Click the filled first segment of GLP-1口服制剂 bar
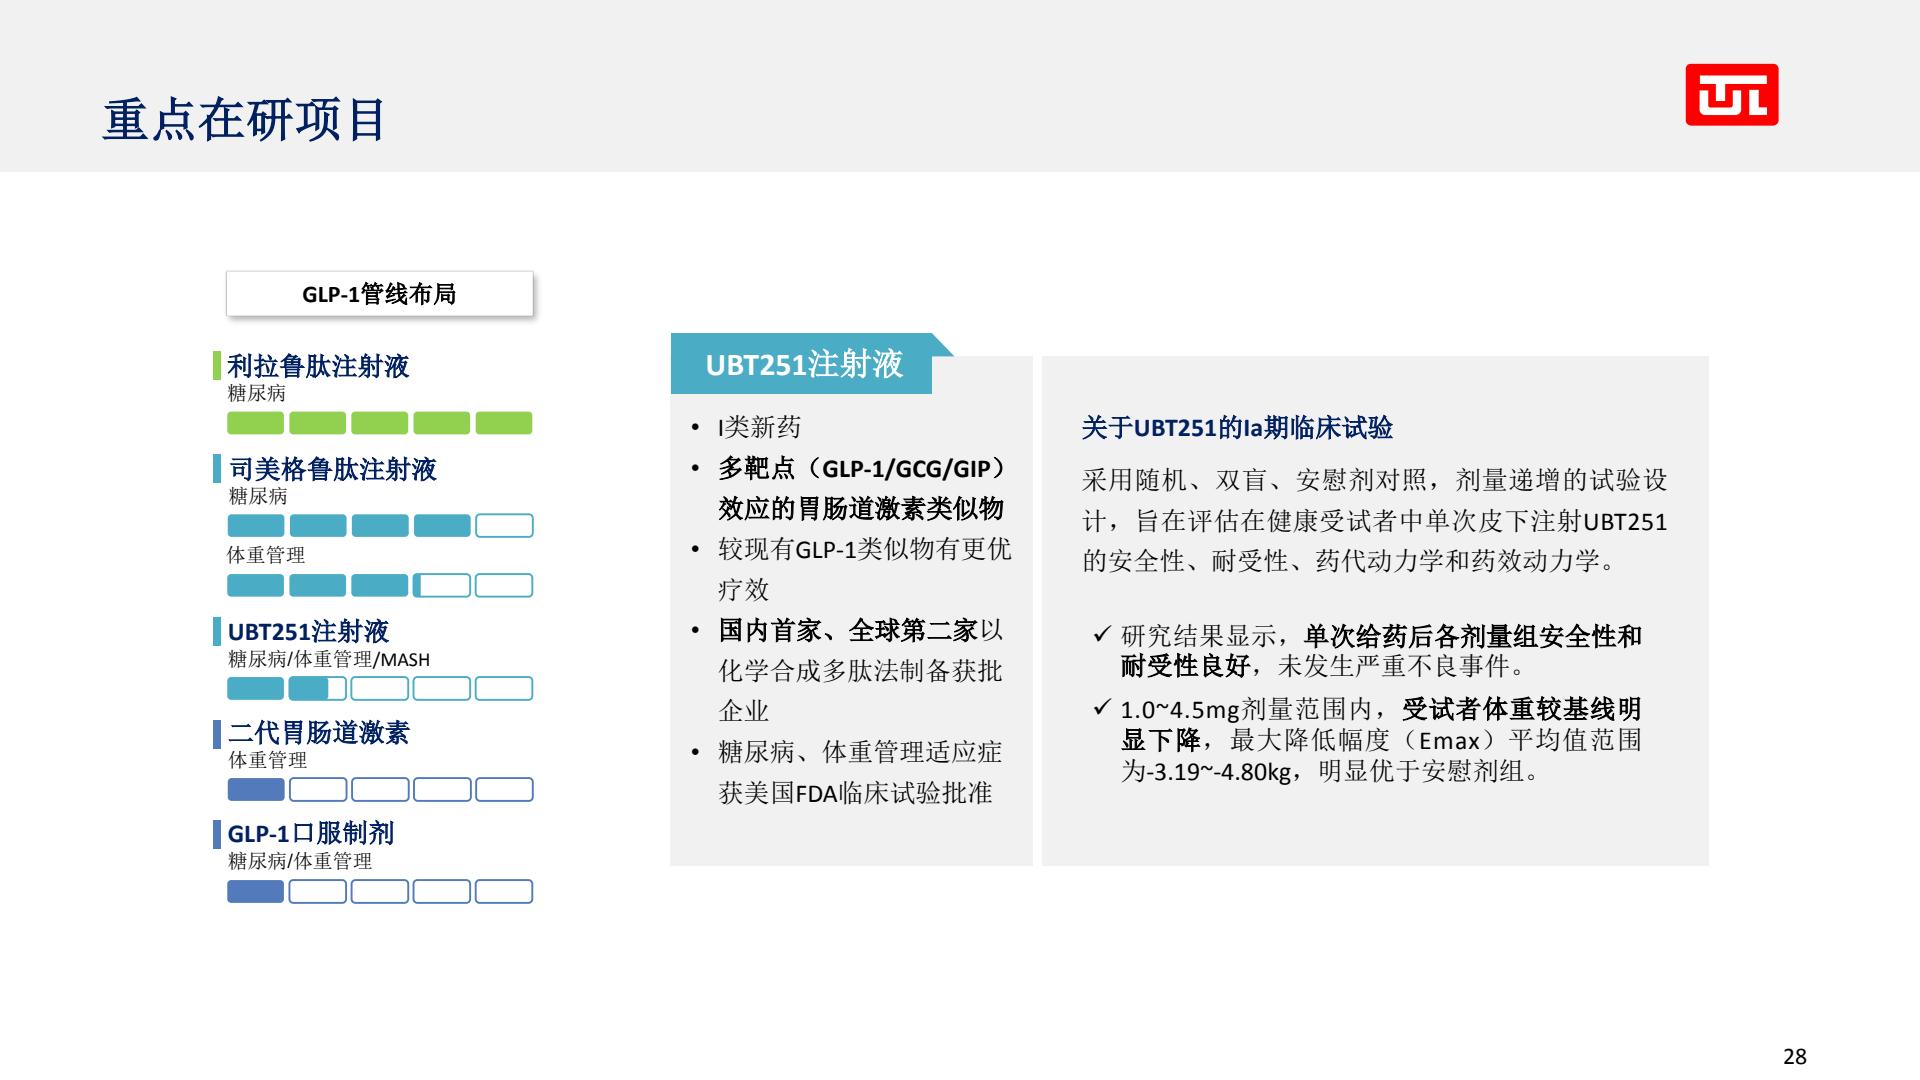This screenshot has height=1080, width=1920. [255, 891]
